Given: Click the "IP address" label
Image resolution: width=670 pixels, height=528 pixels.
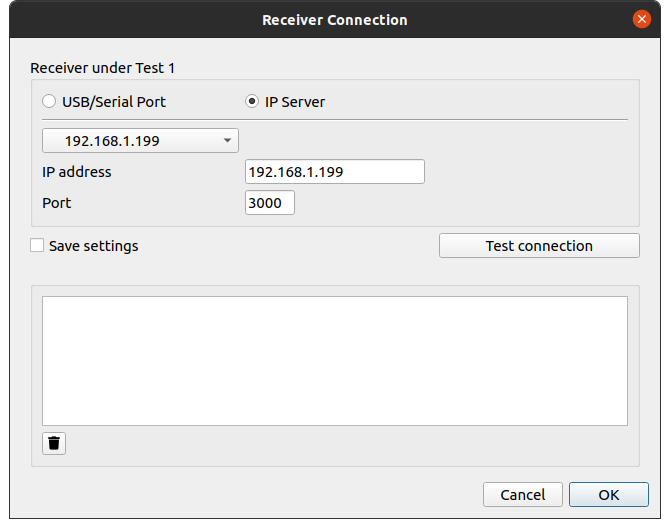Looking at the screenshot, I should pyautogui.click(x=77, y=172).
